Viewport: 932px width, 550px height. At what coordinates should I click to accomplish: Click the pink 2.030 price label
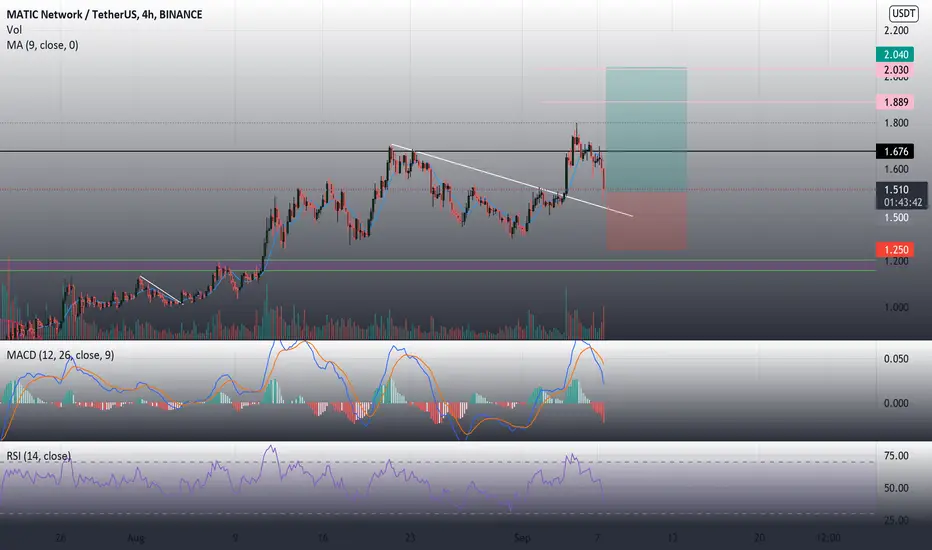[895, 70]
